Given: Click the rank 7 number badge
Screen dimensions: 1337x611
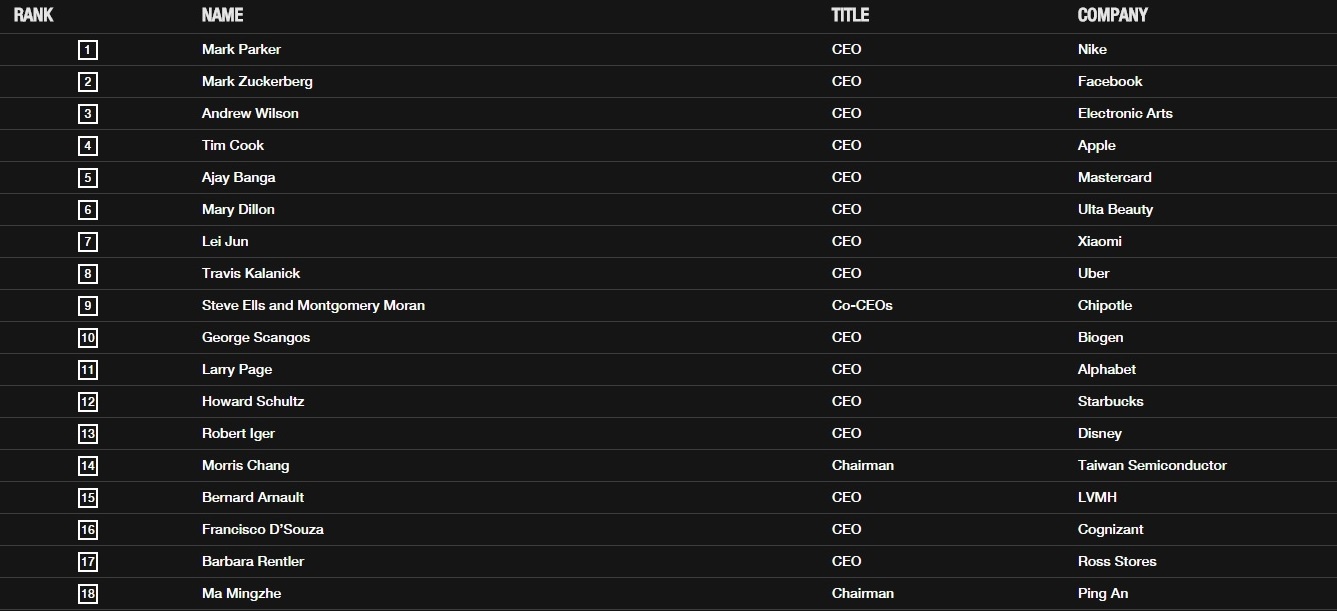Looking at the screenshot, I should click(88, 242).
